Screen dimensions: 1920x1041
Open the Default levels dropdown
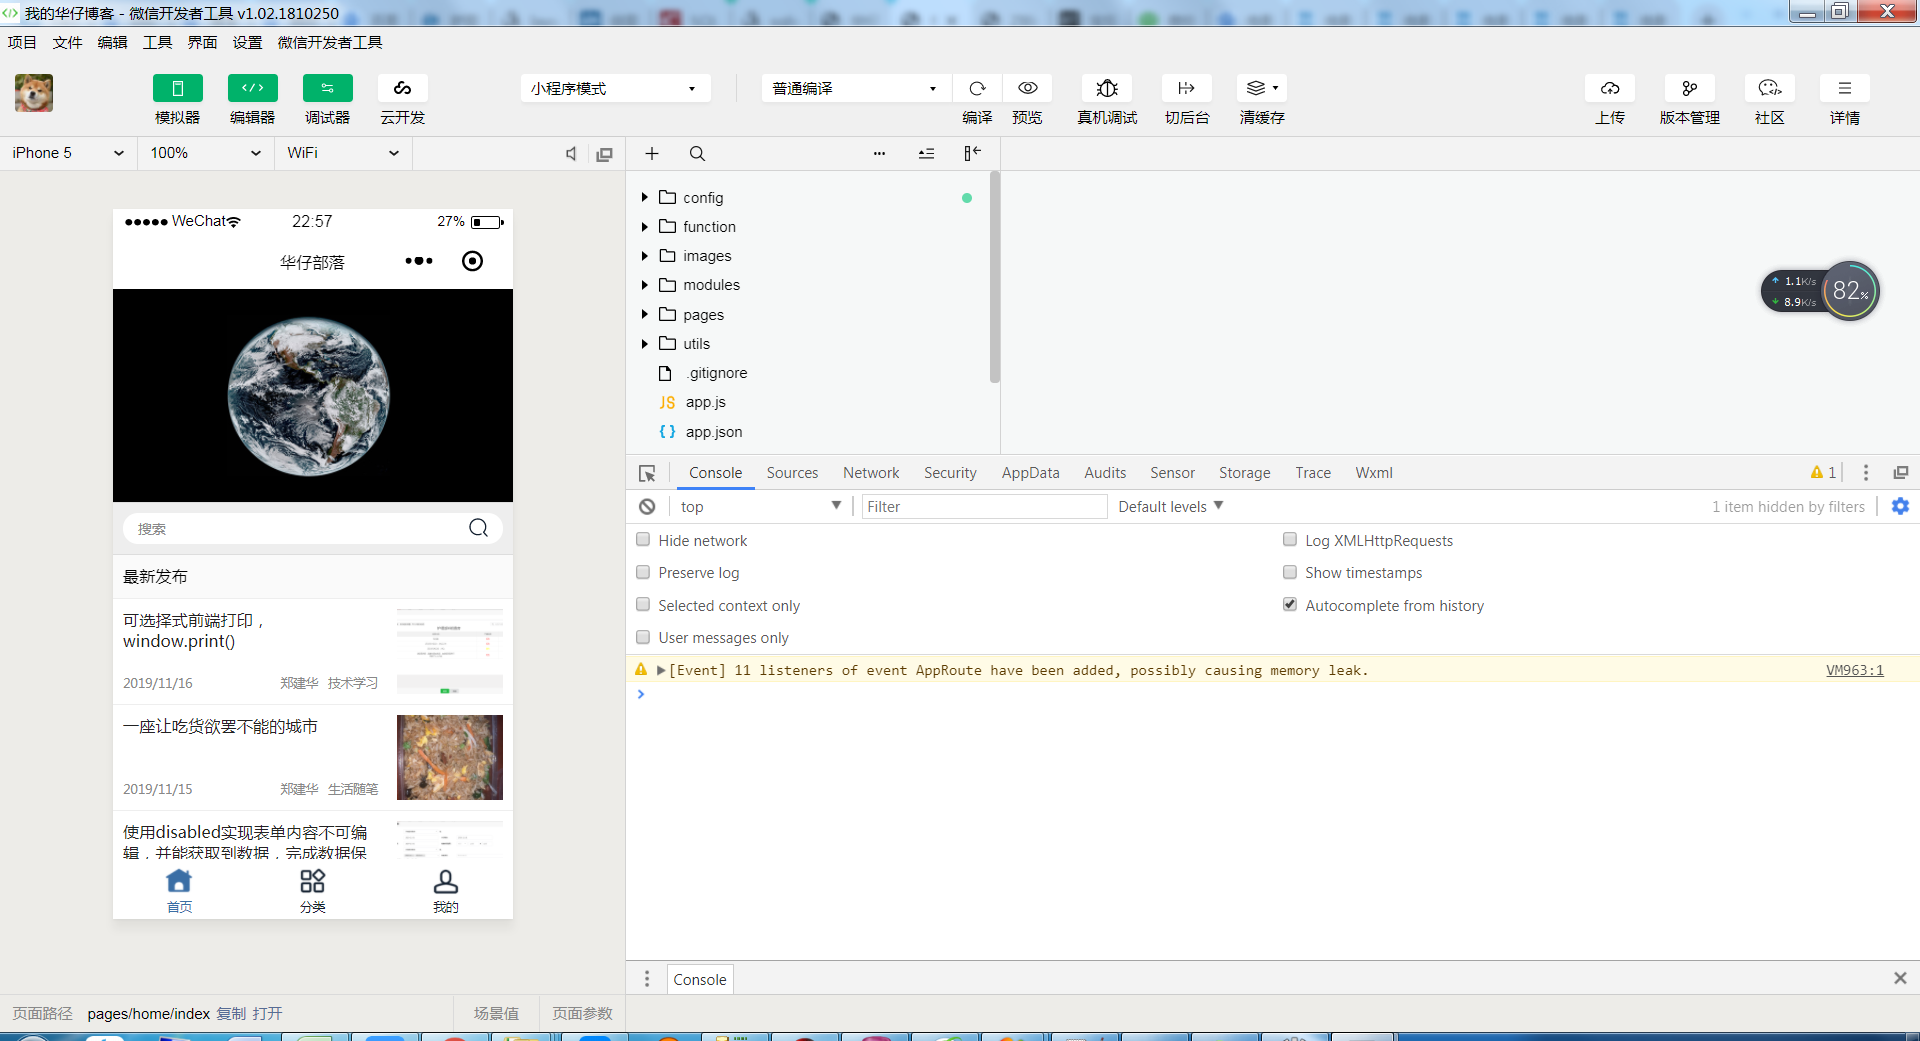1170,507
